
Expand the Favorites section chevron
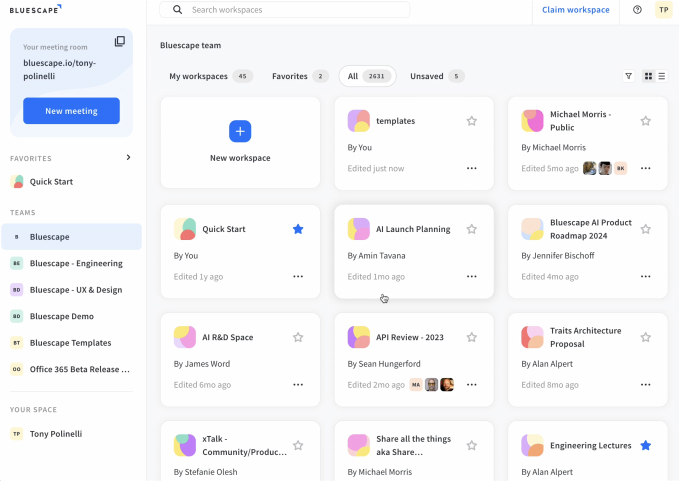tap(128, 157)
